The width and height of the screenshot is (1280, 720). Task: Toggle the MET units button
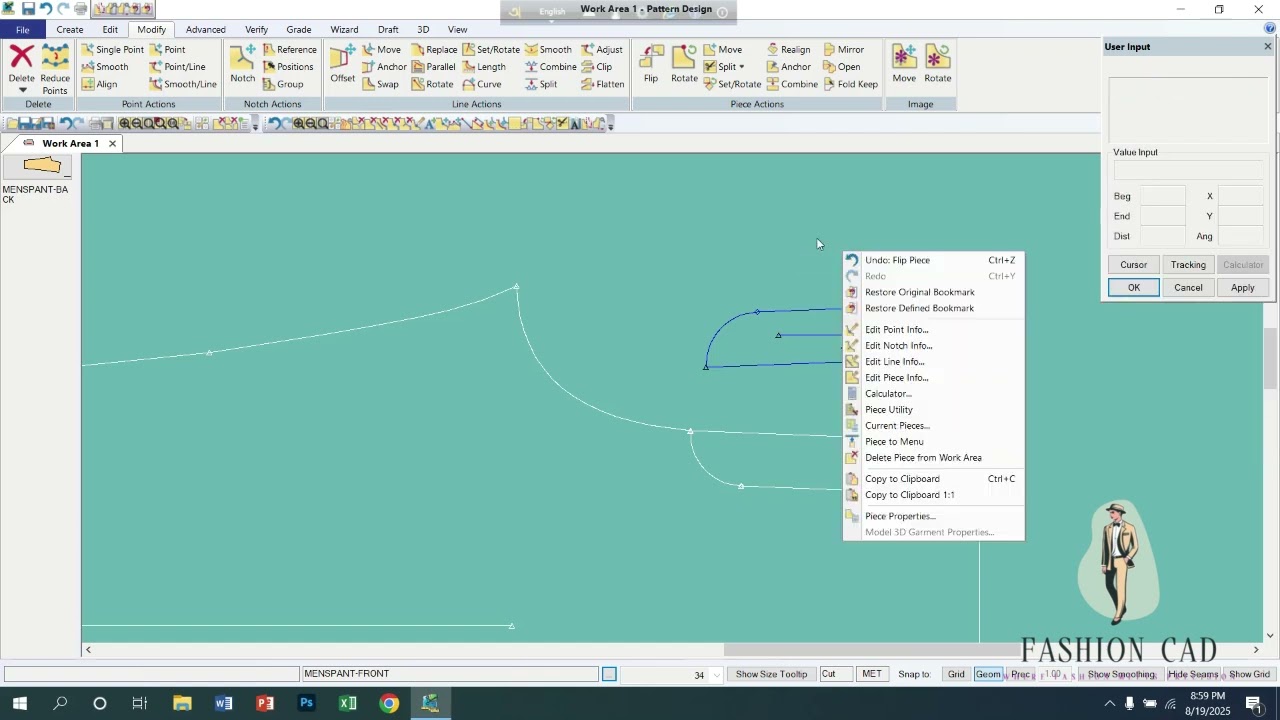tap(872, 675)
